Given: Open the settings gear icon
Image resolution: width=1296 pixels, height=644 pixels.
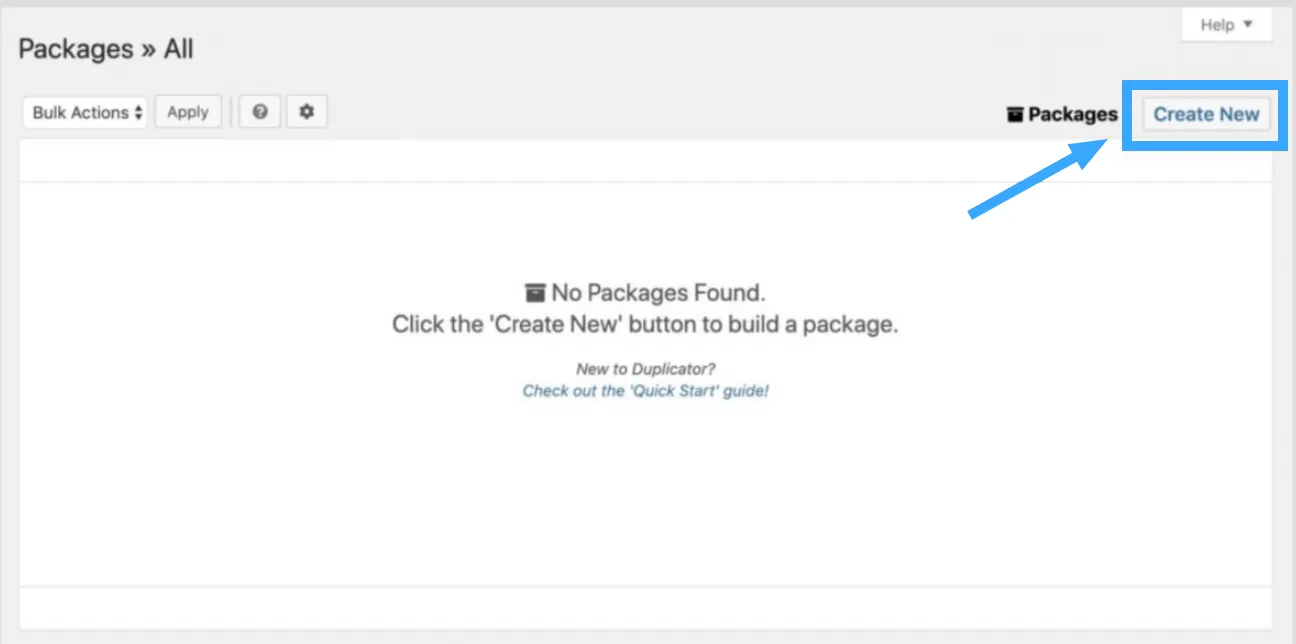Looking at the screenshot, I should pyautogui.click(x=307, y=112).
